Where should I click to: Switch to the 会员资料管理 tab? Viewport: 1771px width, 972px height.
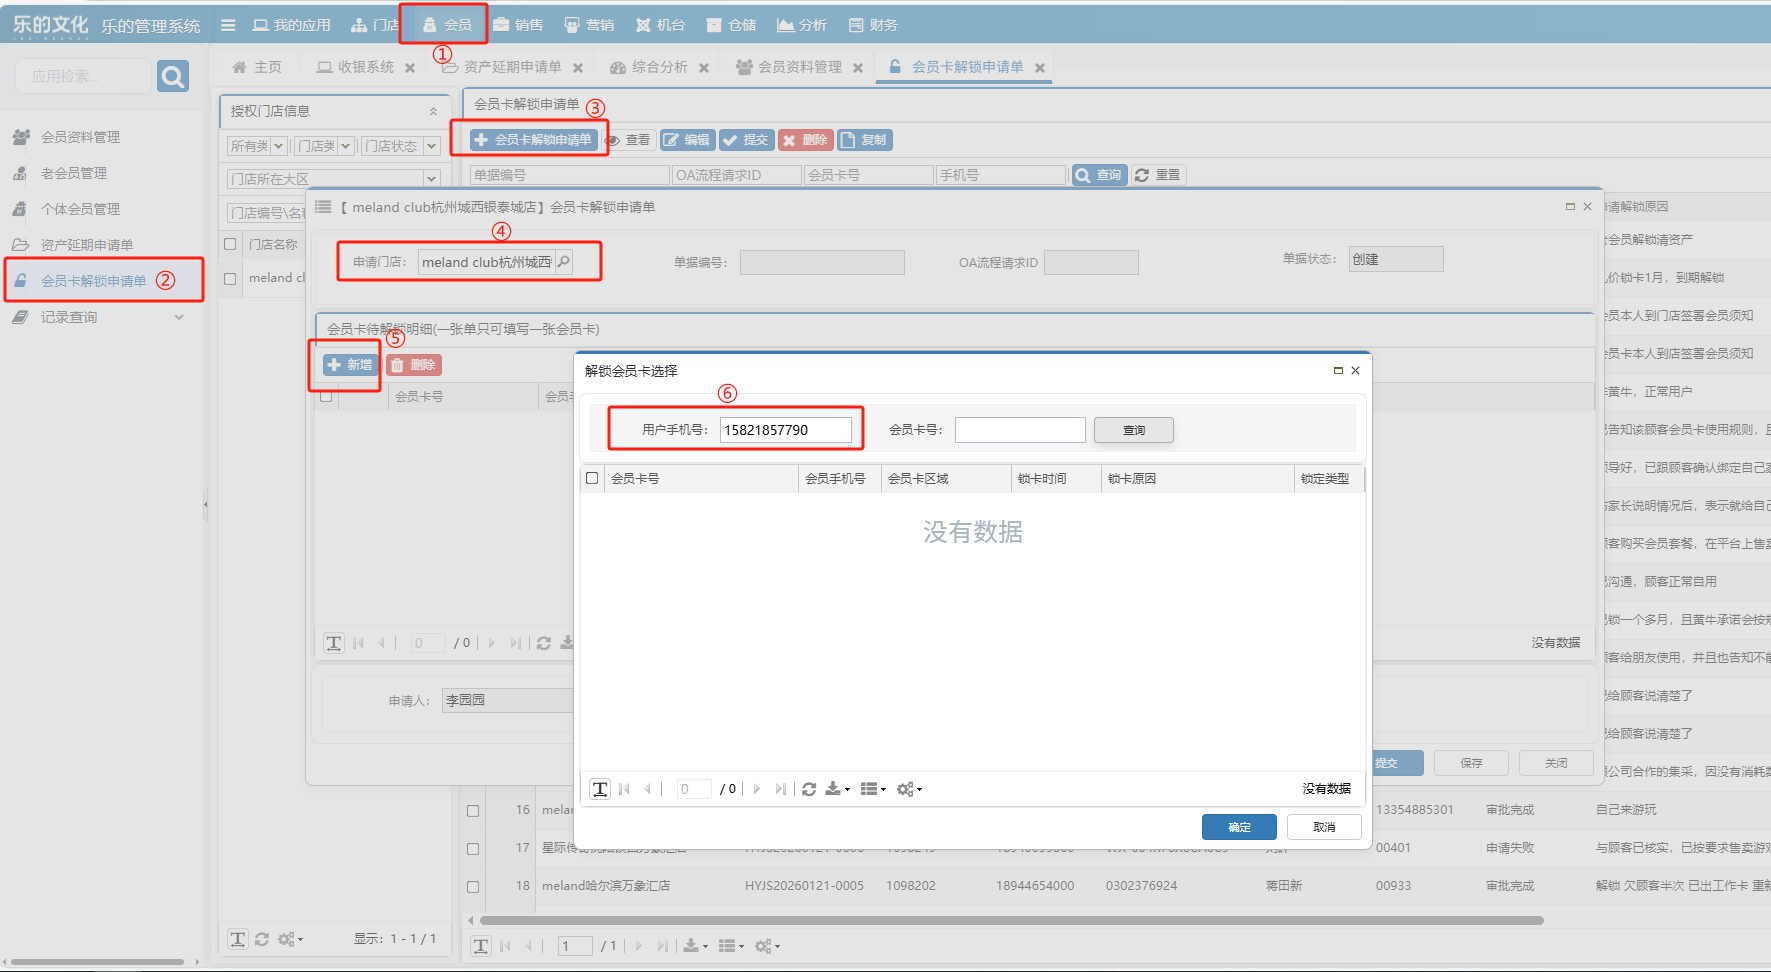(x=799, y=67)
